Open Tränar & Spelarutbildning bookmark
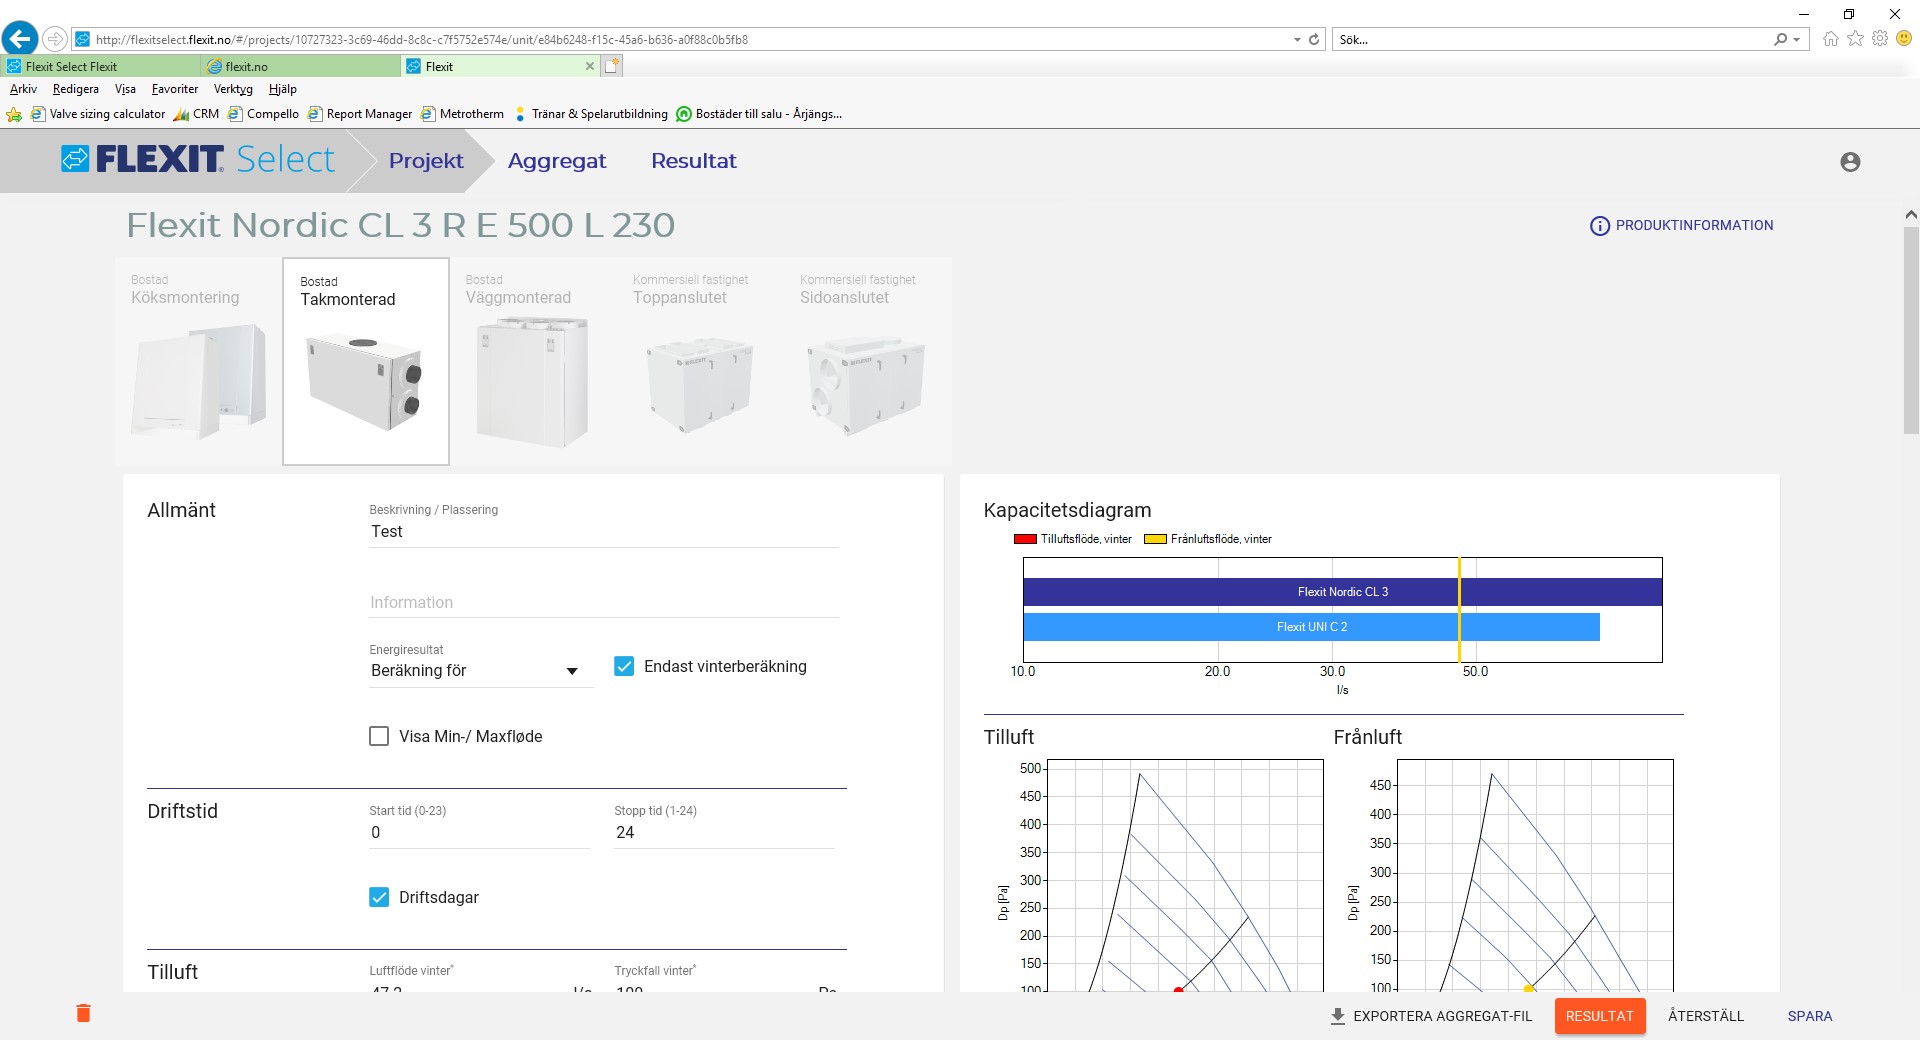 [x=590, y=114]
